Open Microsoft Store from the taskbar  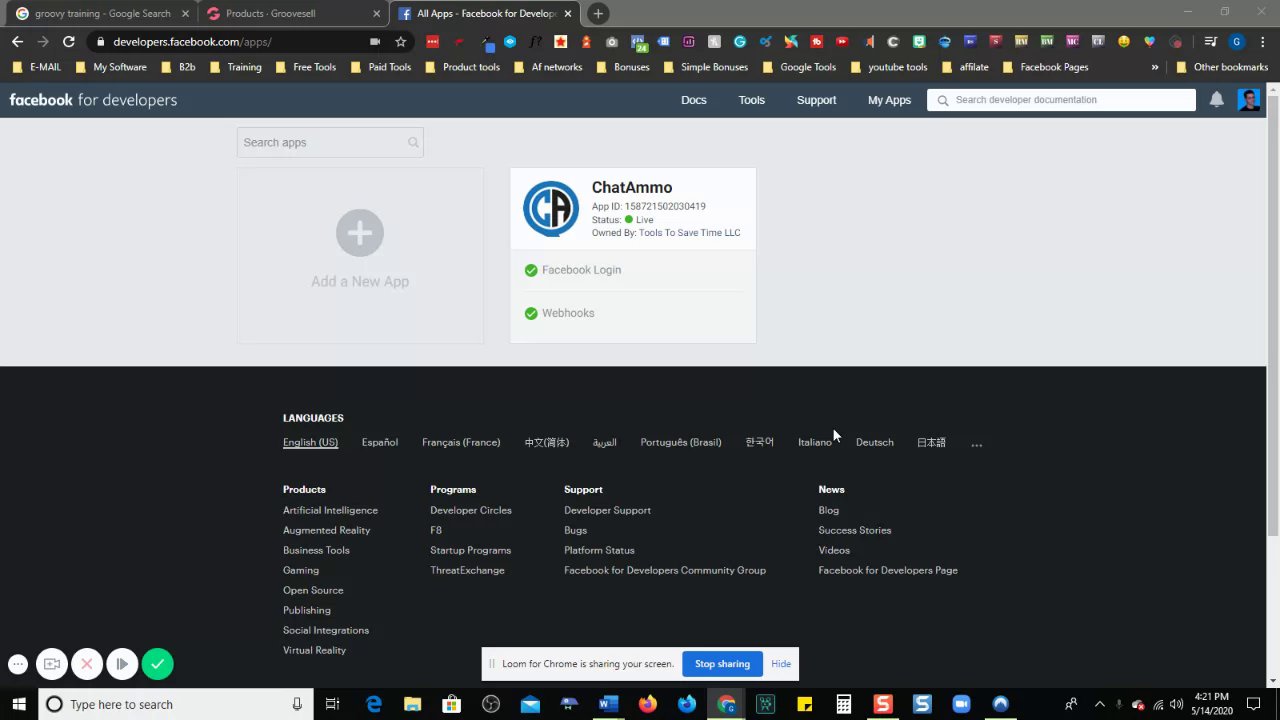[x=452, y=704]
